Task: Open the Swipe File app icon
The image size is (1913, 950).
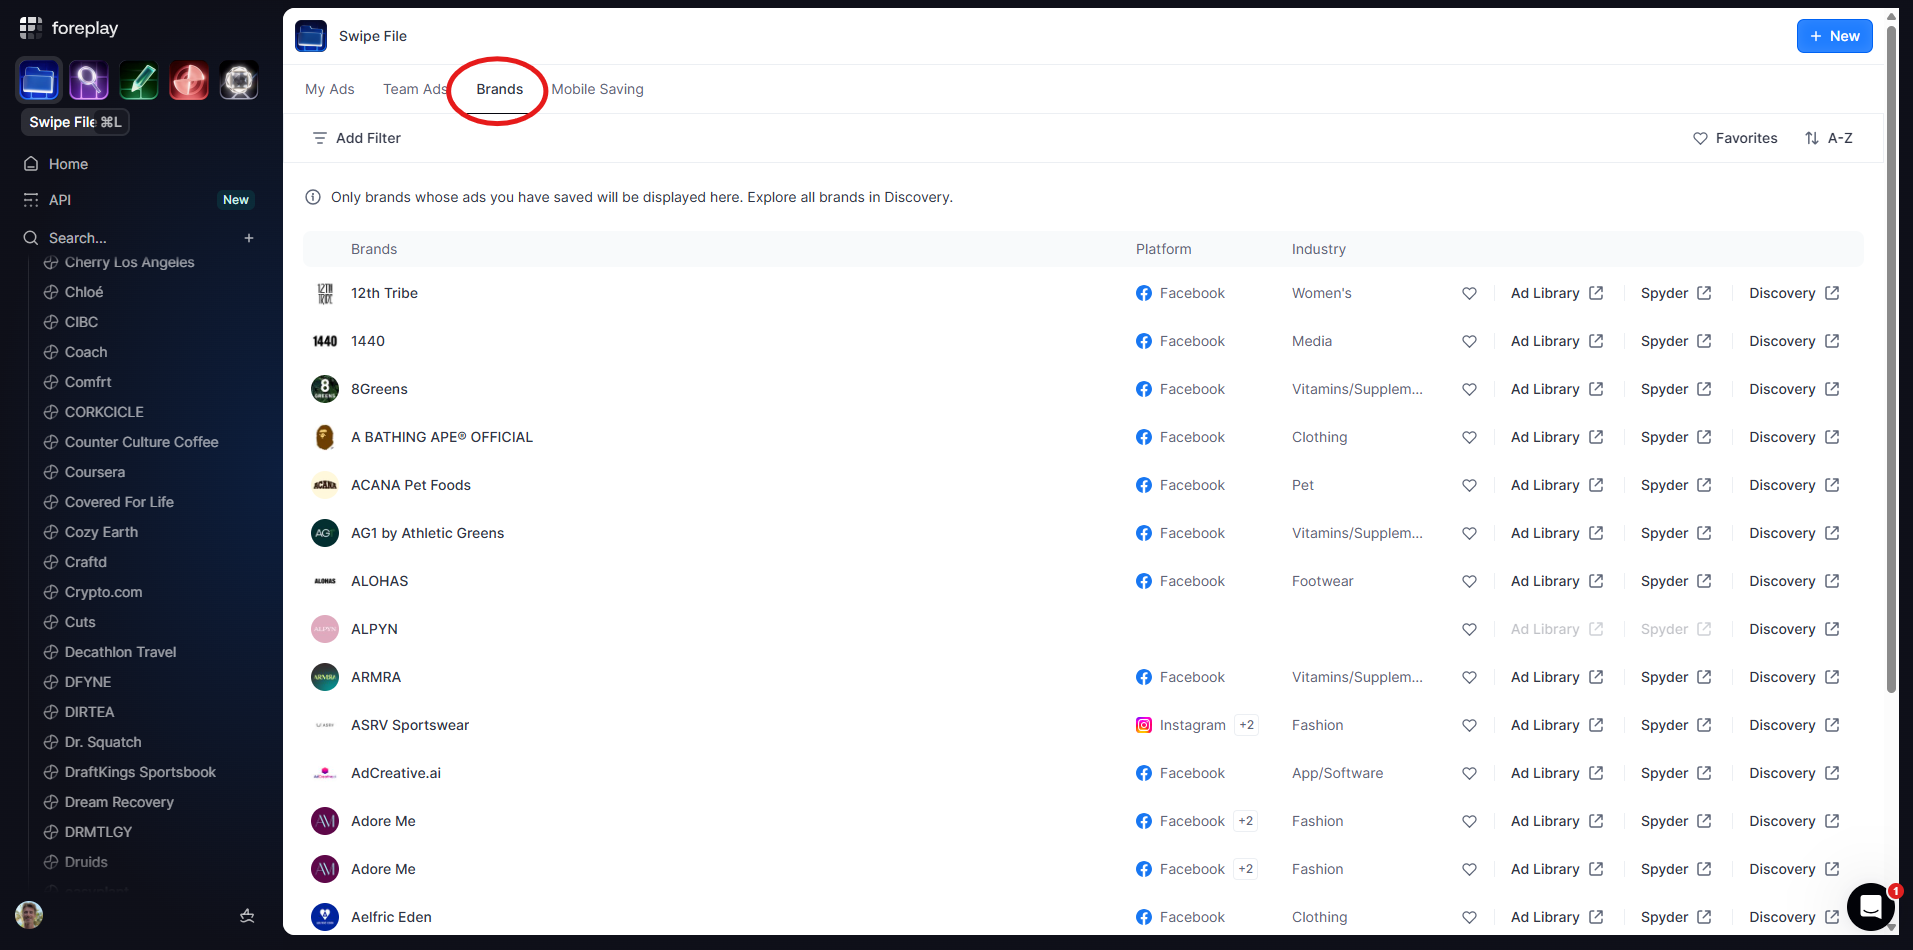Action: pyautogui.click(x=39, y=81)
